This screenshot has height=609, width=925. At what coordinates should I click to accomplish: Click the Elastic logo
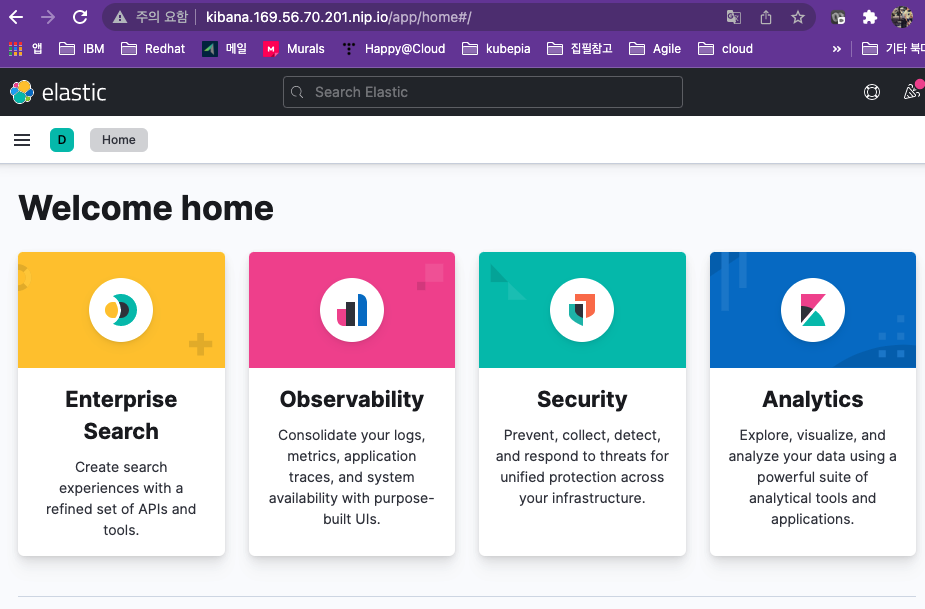[x=58, y=92]
